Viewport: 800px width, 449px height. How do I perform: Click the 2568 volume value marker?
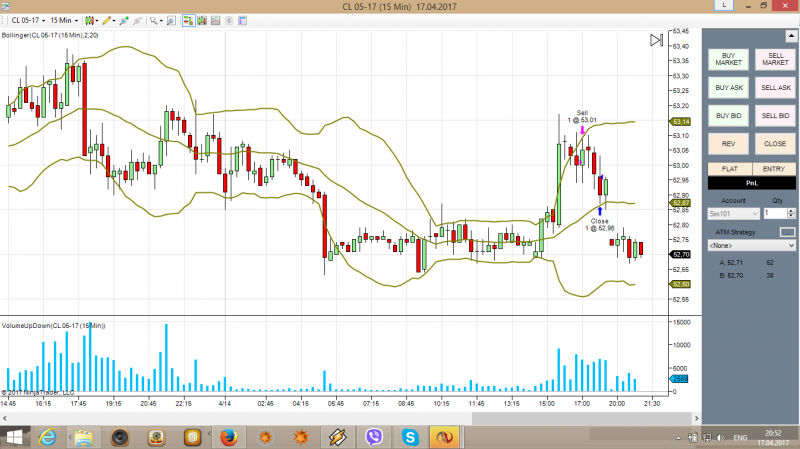[x=679, y=379]
